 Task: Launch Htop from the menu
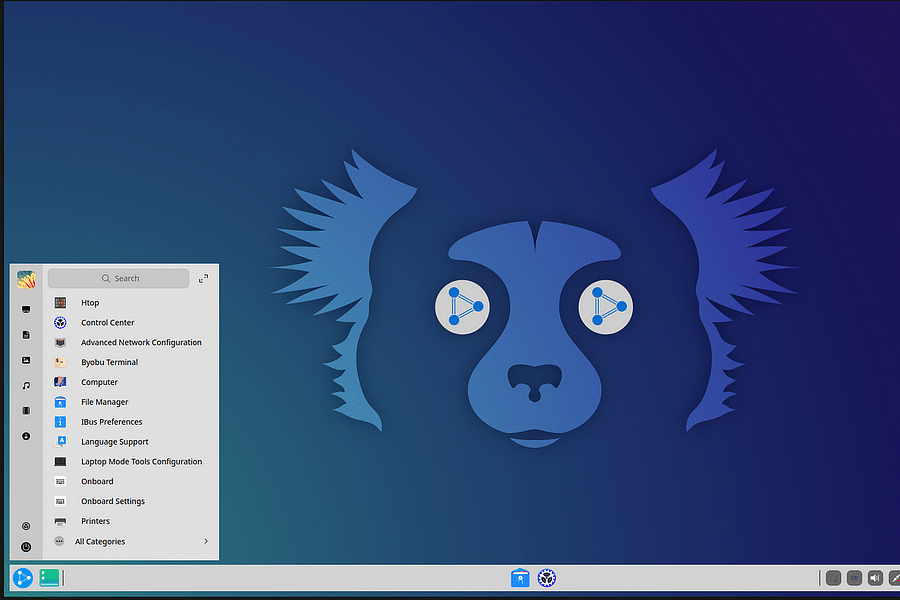point(90,302)
